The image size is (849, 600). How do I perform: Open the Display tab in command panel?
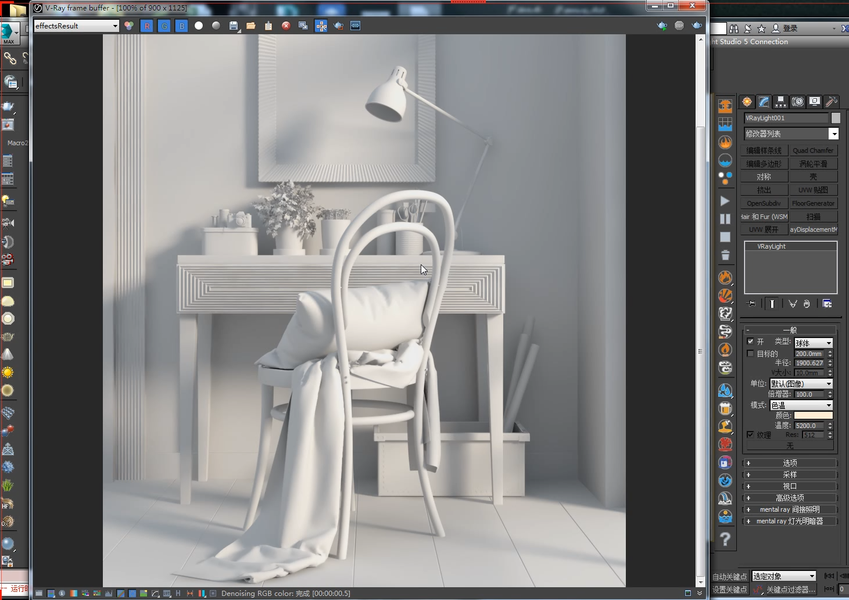pyautogui.click(x=814, y=102)
